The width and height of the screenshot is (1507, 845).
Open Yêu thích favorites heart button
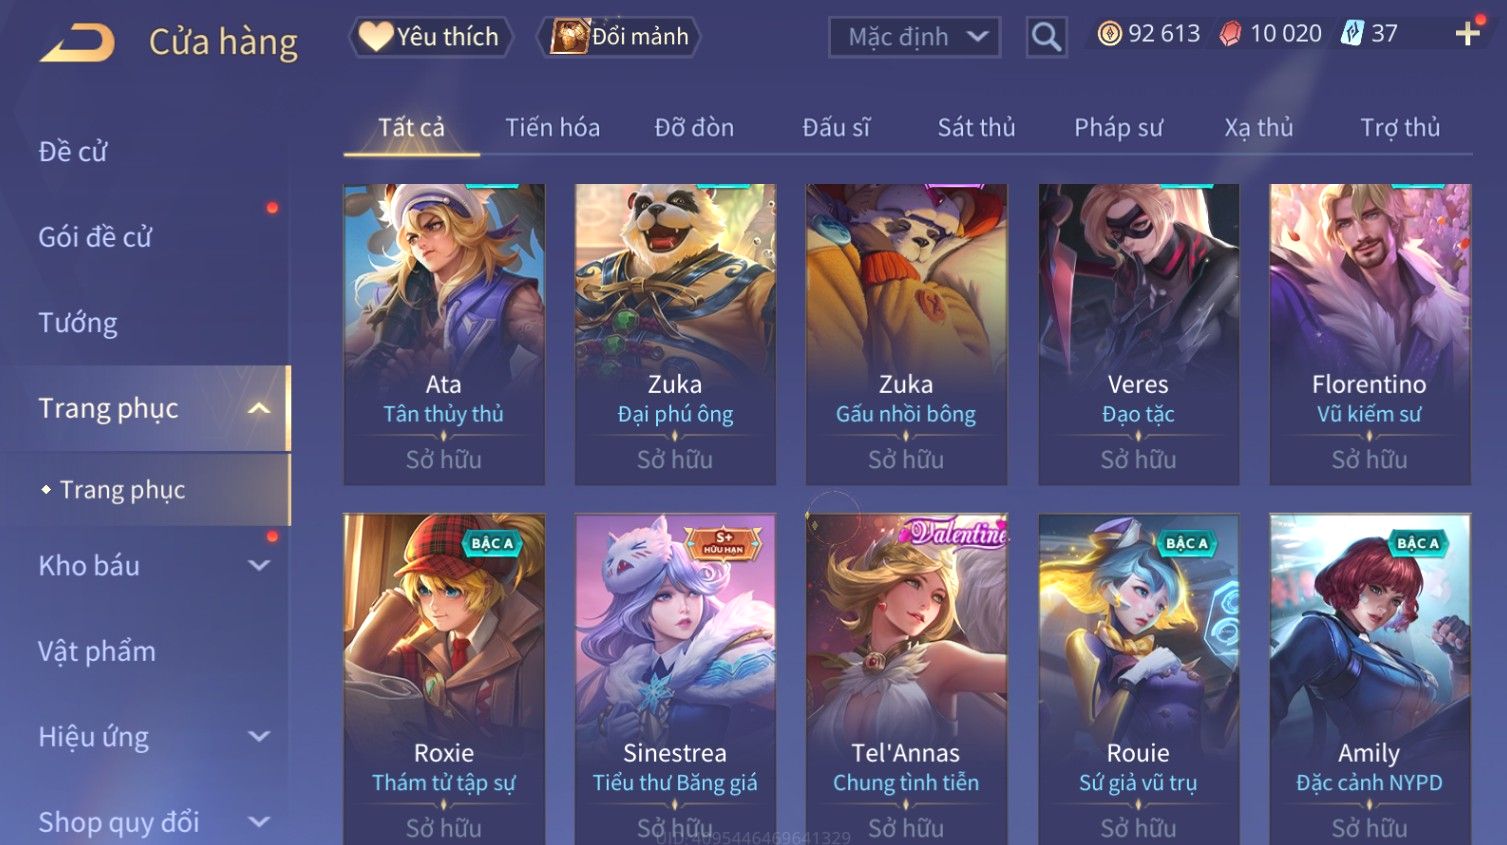click(430, 37)
